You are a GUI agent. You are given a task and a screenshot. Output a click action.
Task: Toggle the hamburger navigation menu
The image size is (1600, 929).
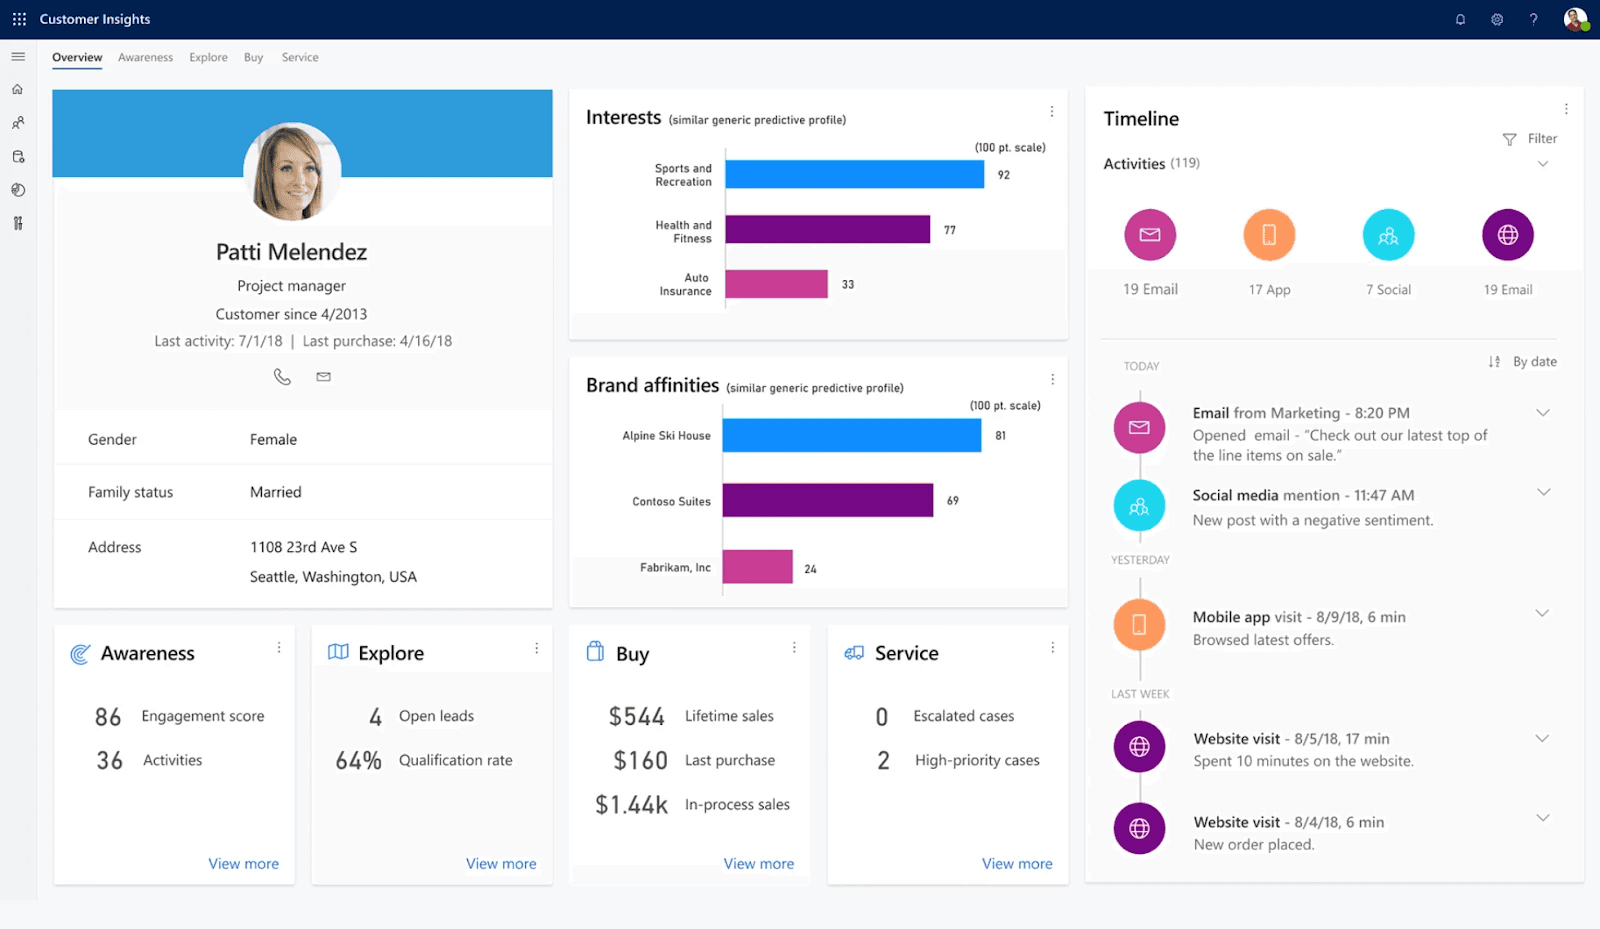point(18,57)
